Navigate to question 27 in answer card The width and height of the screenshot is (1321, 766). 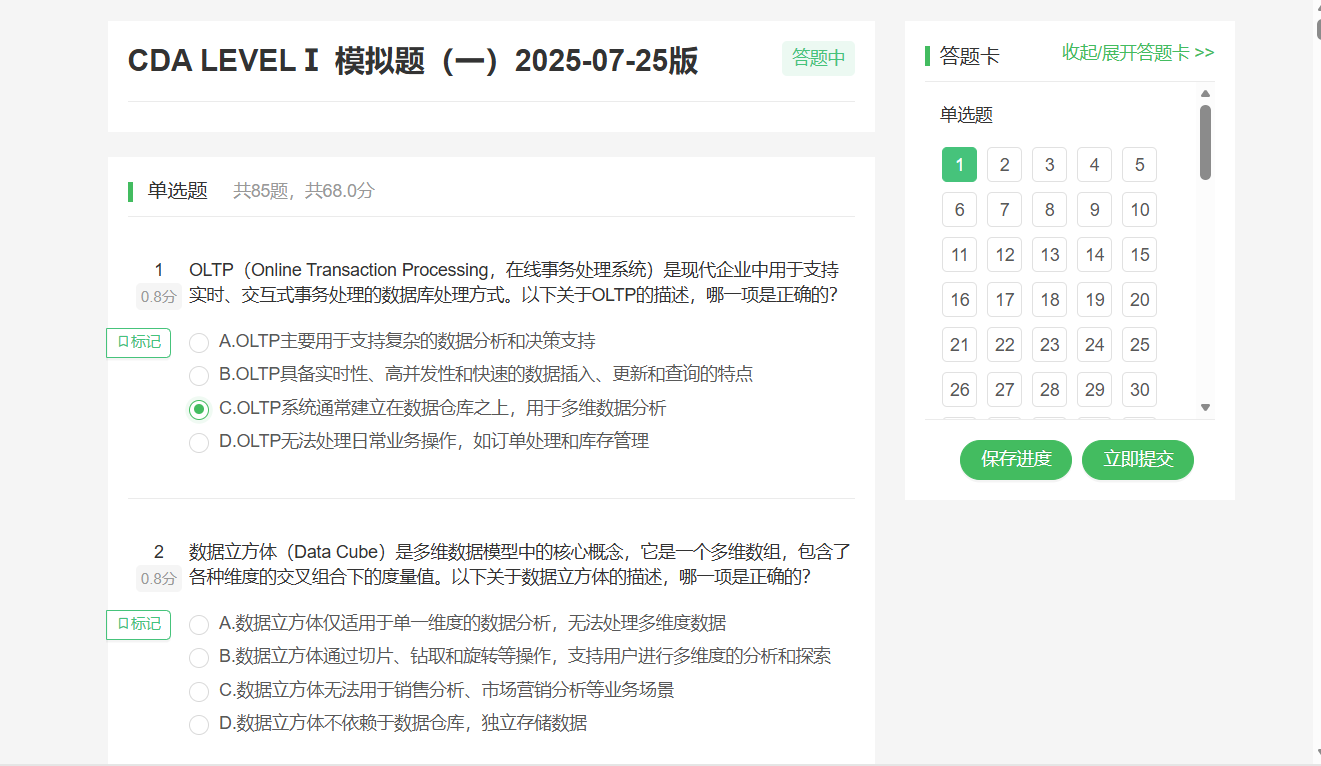click(x=1004, y=390)
